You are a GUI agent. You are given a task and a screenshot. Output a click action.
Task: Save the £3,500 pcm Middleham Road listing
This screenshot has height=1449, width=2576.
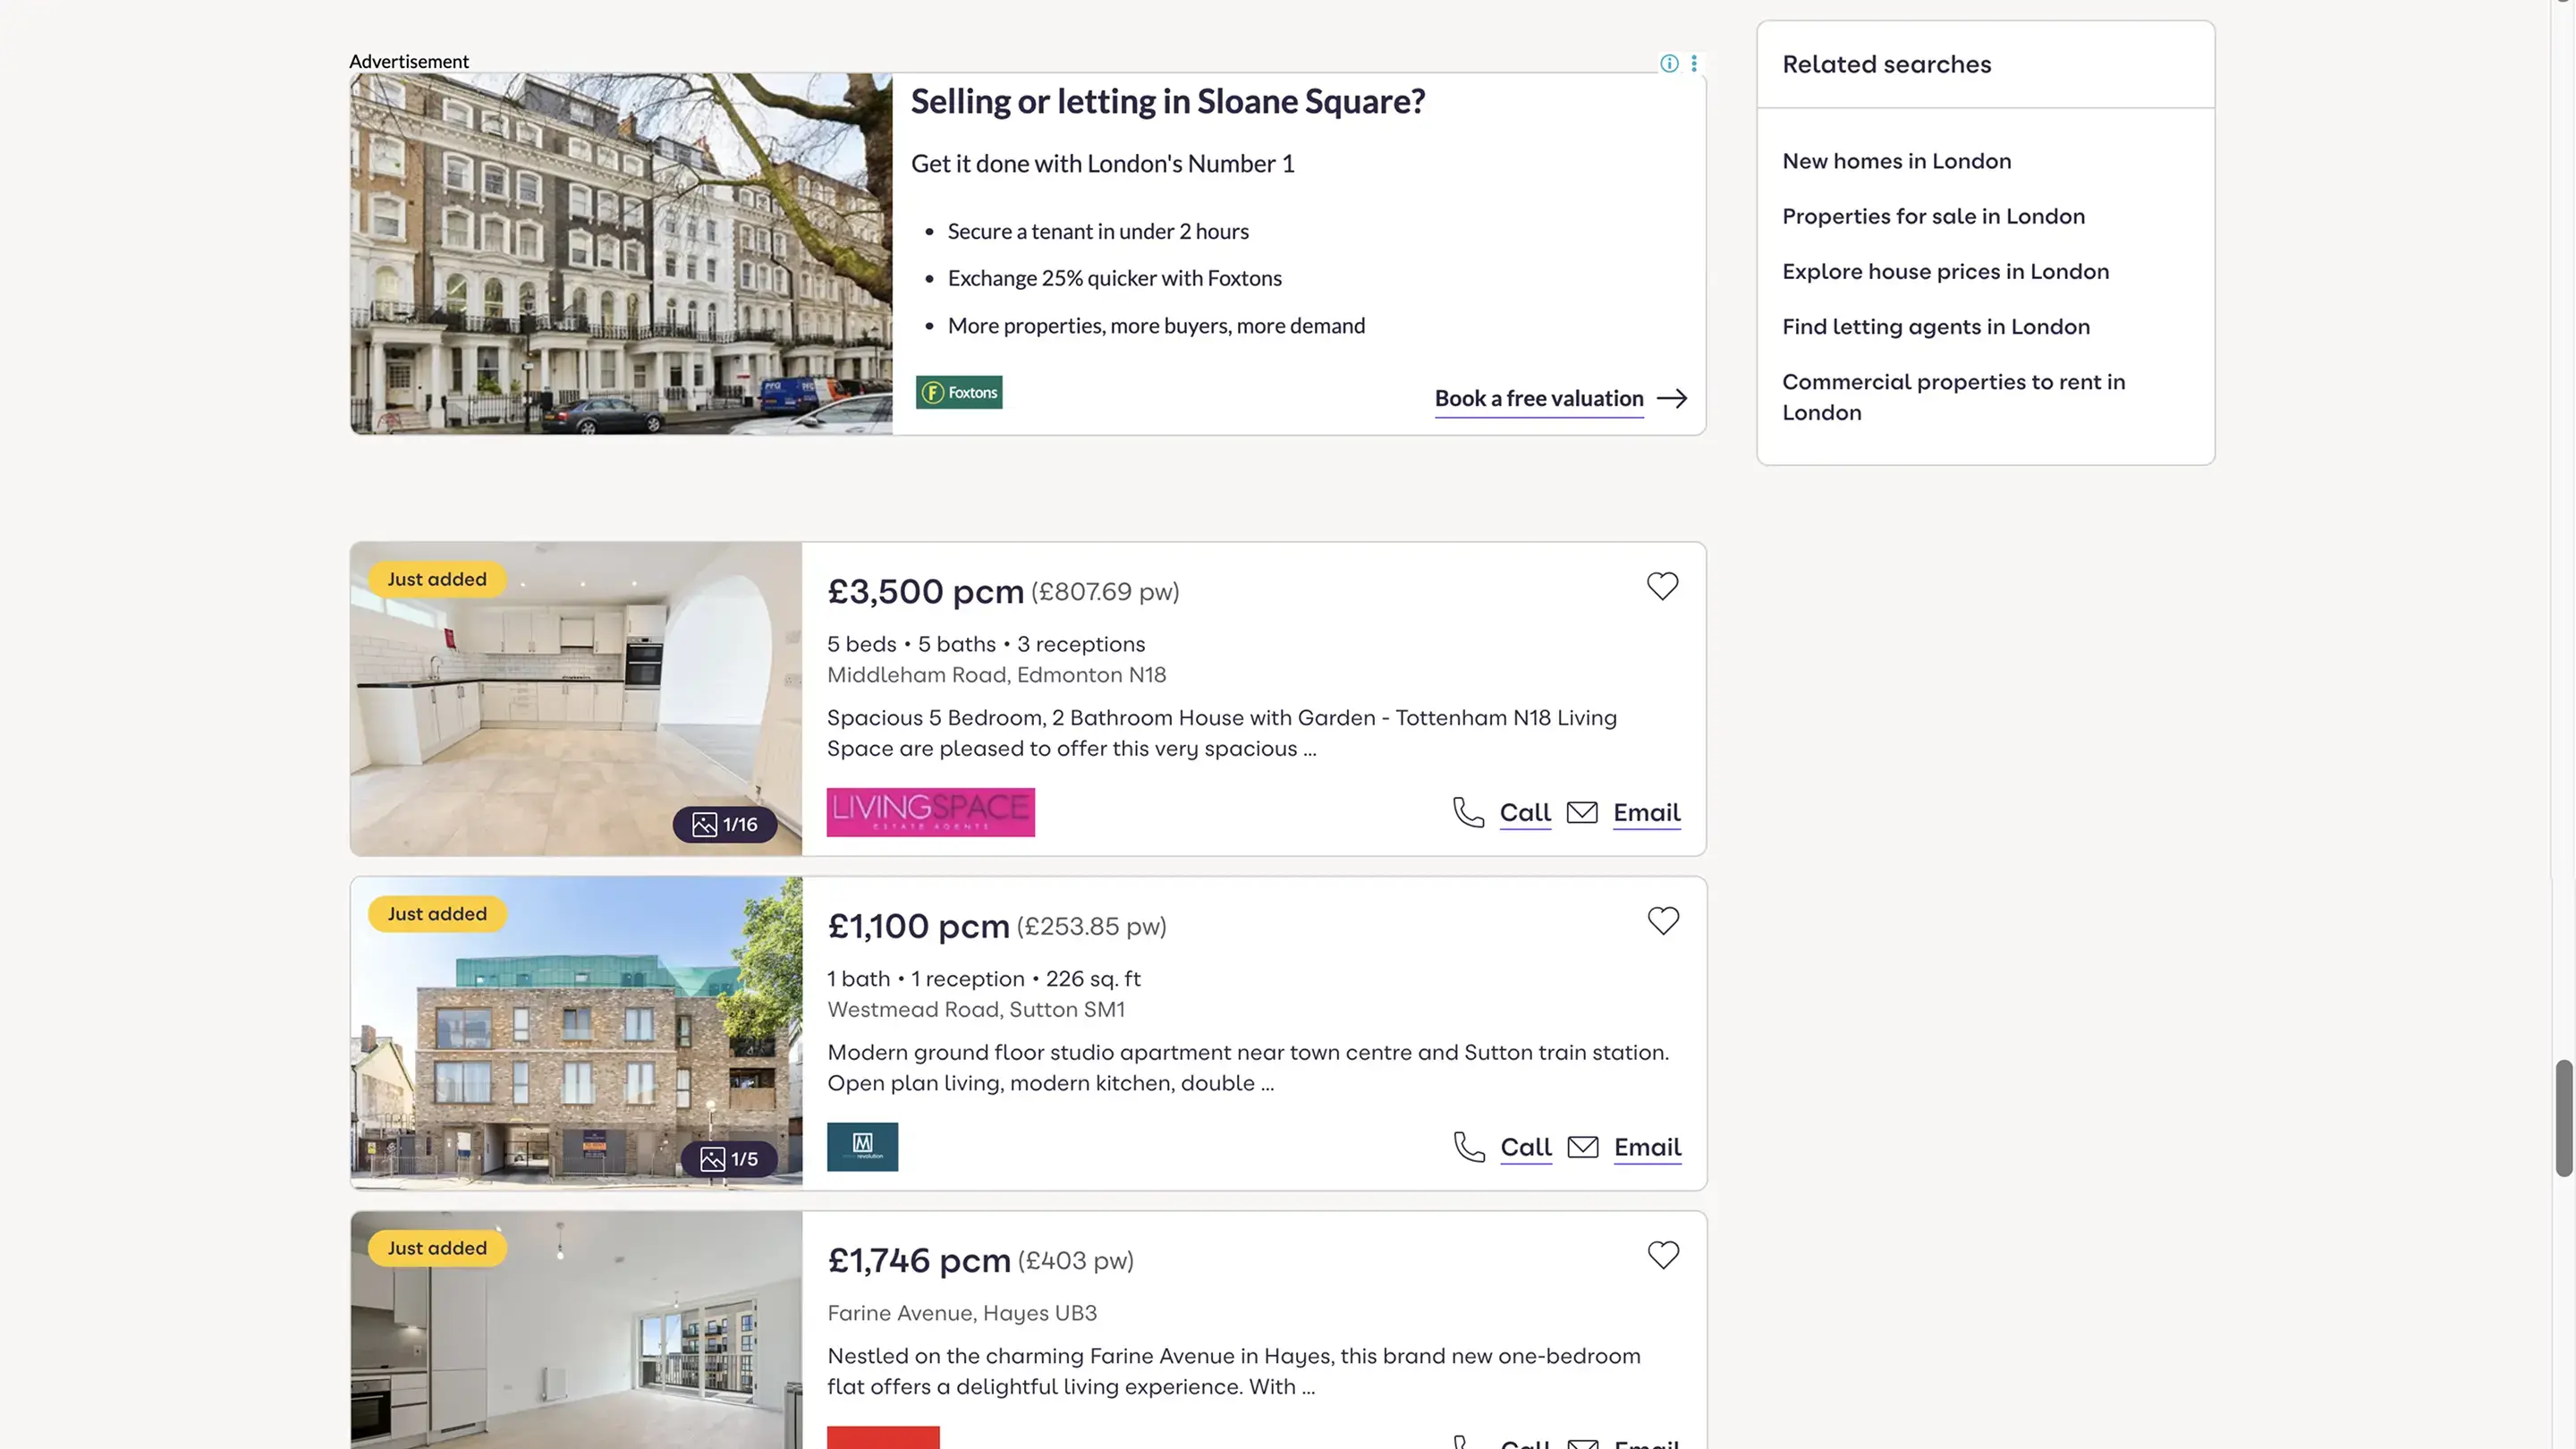(1662, 586)
